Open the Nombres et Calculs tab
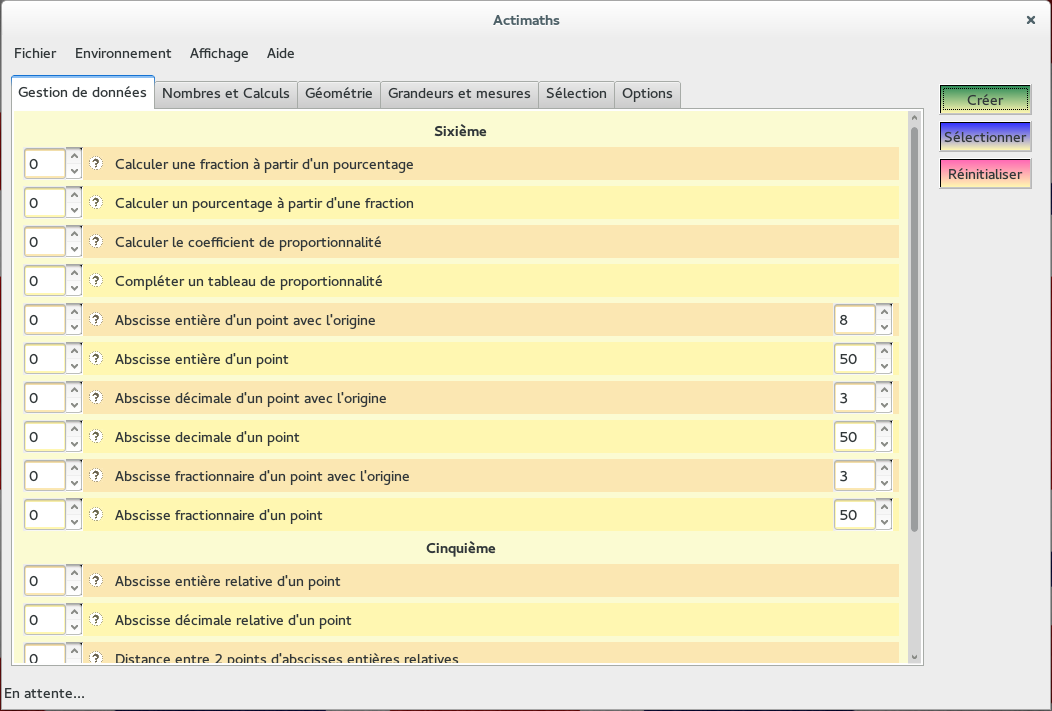The width and height of the screenshot is (1052, 711). (225, 94)
